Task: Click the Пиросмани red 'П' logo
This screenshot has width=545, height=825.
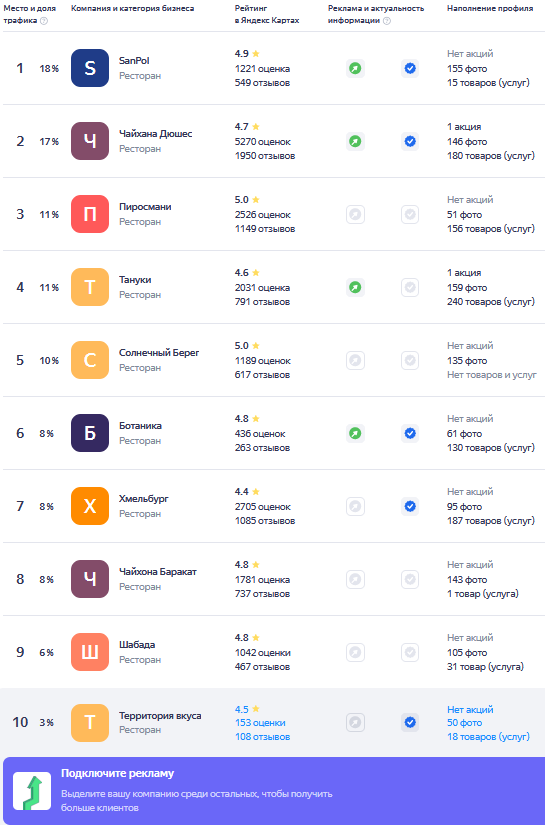Action: tap(90, 214)
